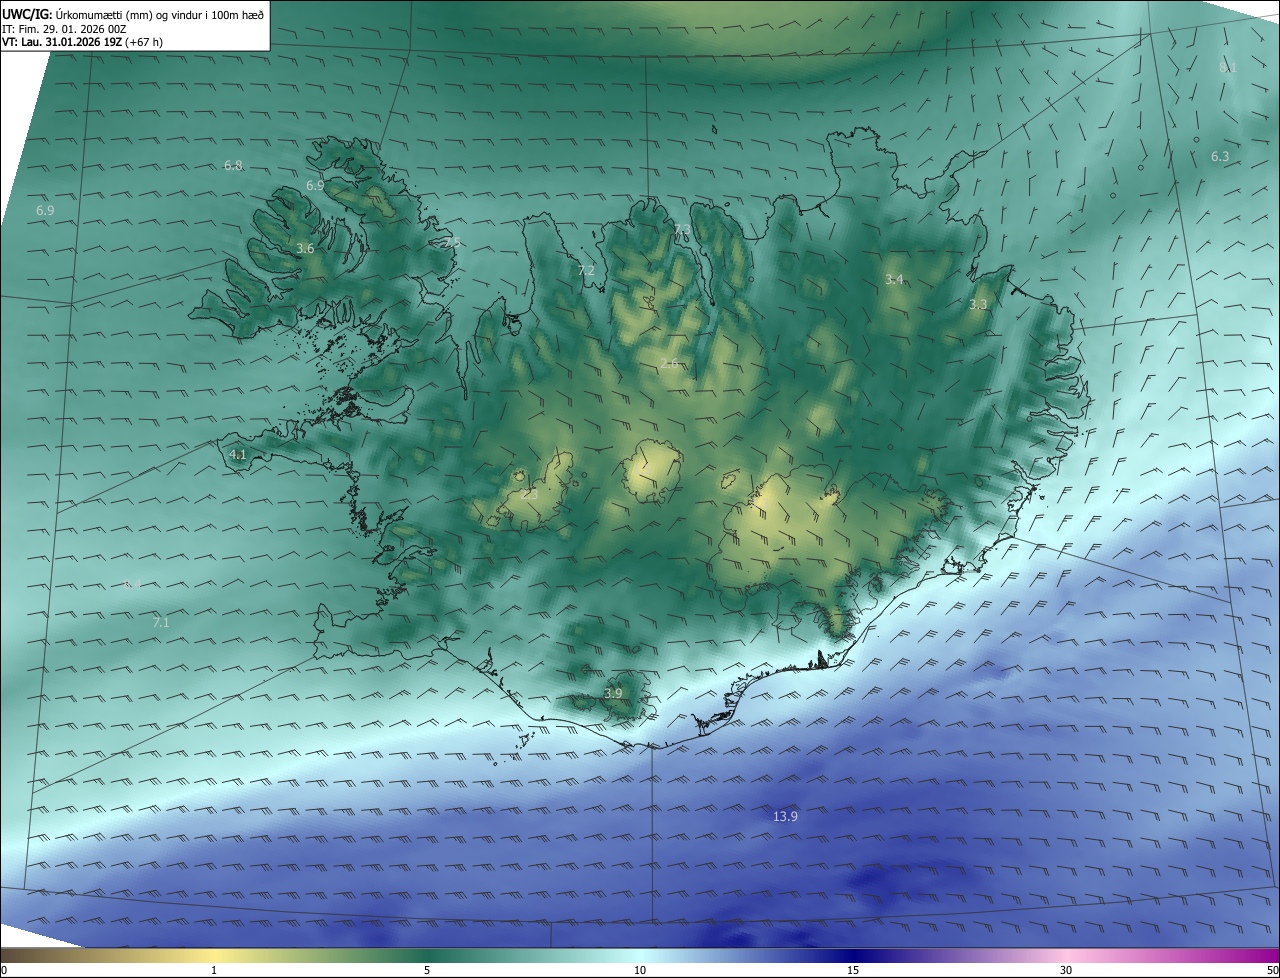
Task: Click the 7.1 value label on map
Action: pos(161,622)
